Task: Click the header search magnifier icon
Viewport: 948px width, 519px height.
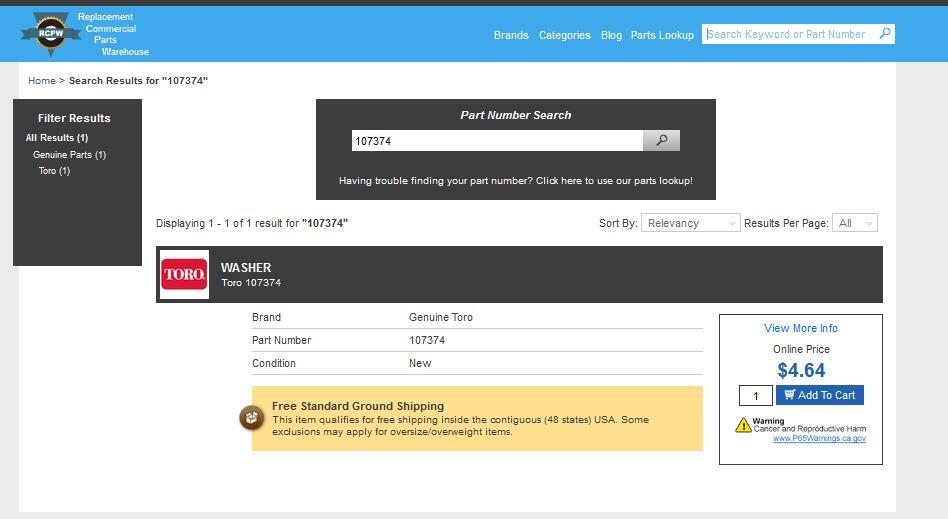Action: tap(885, 33)
